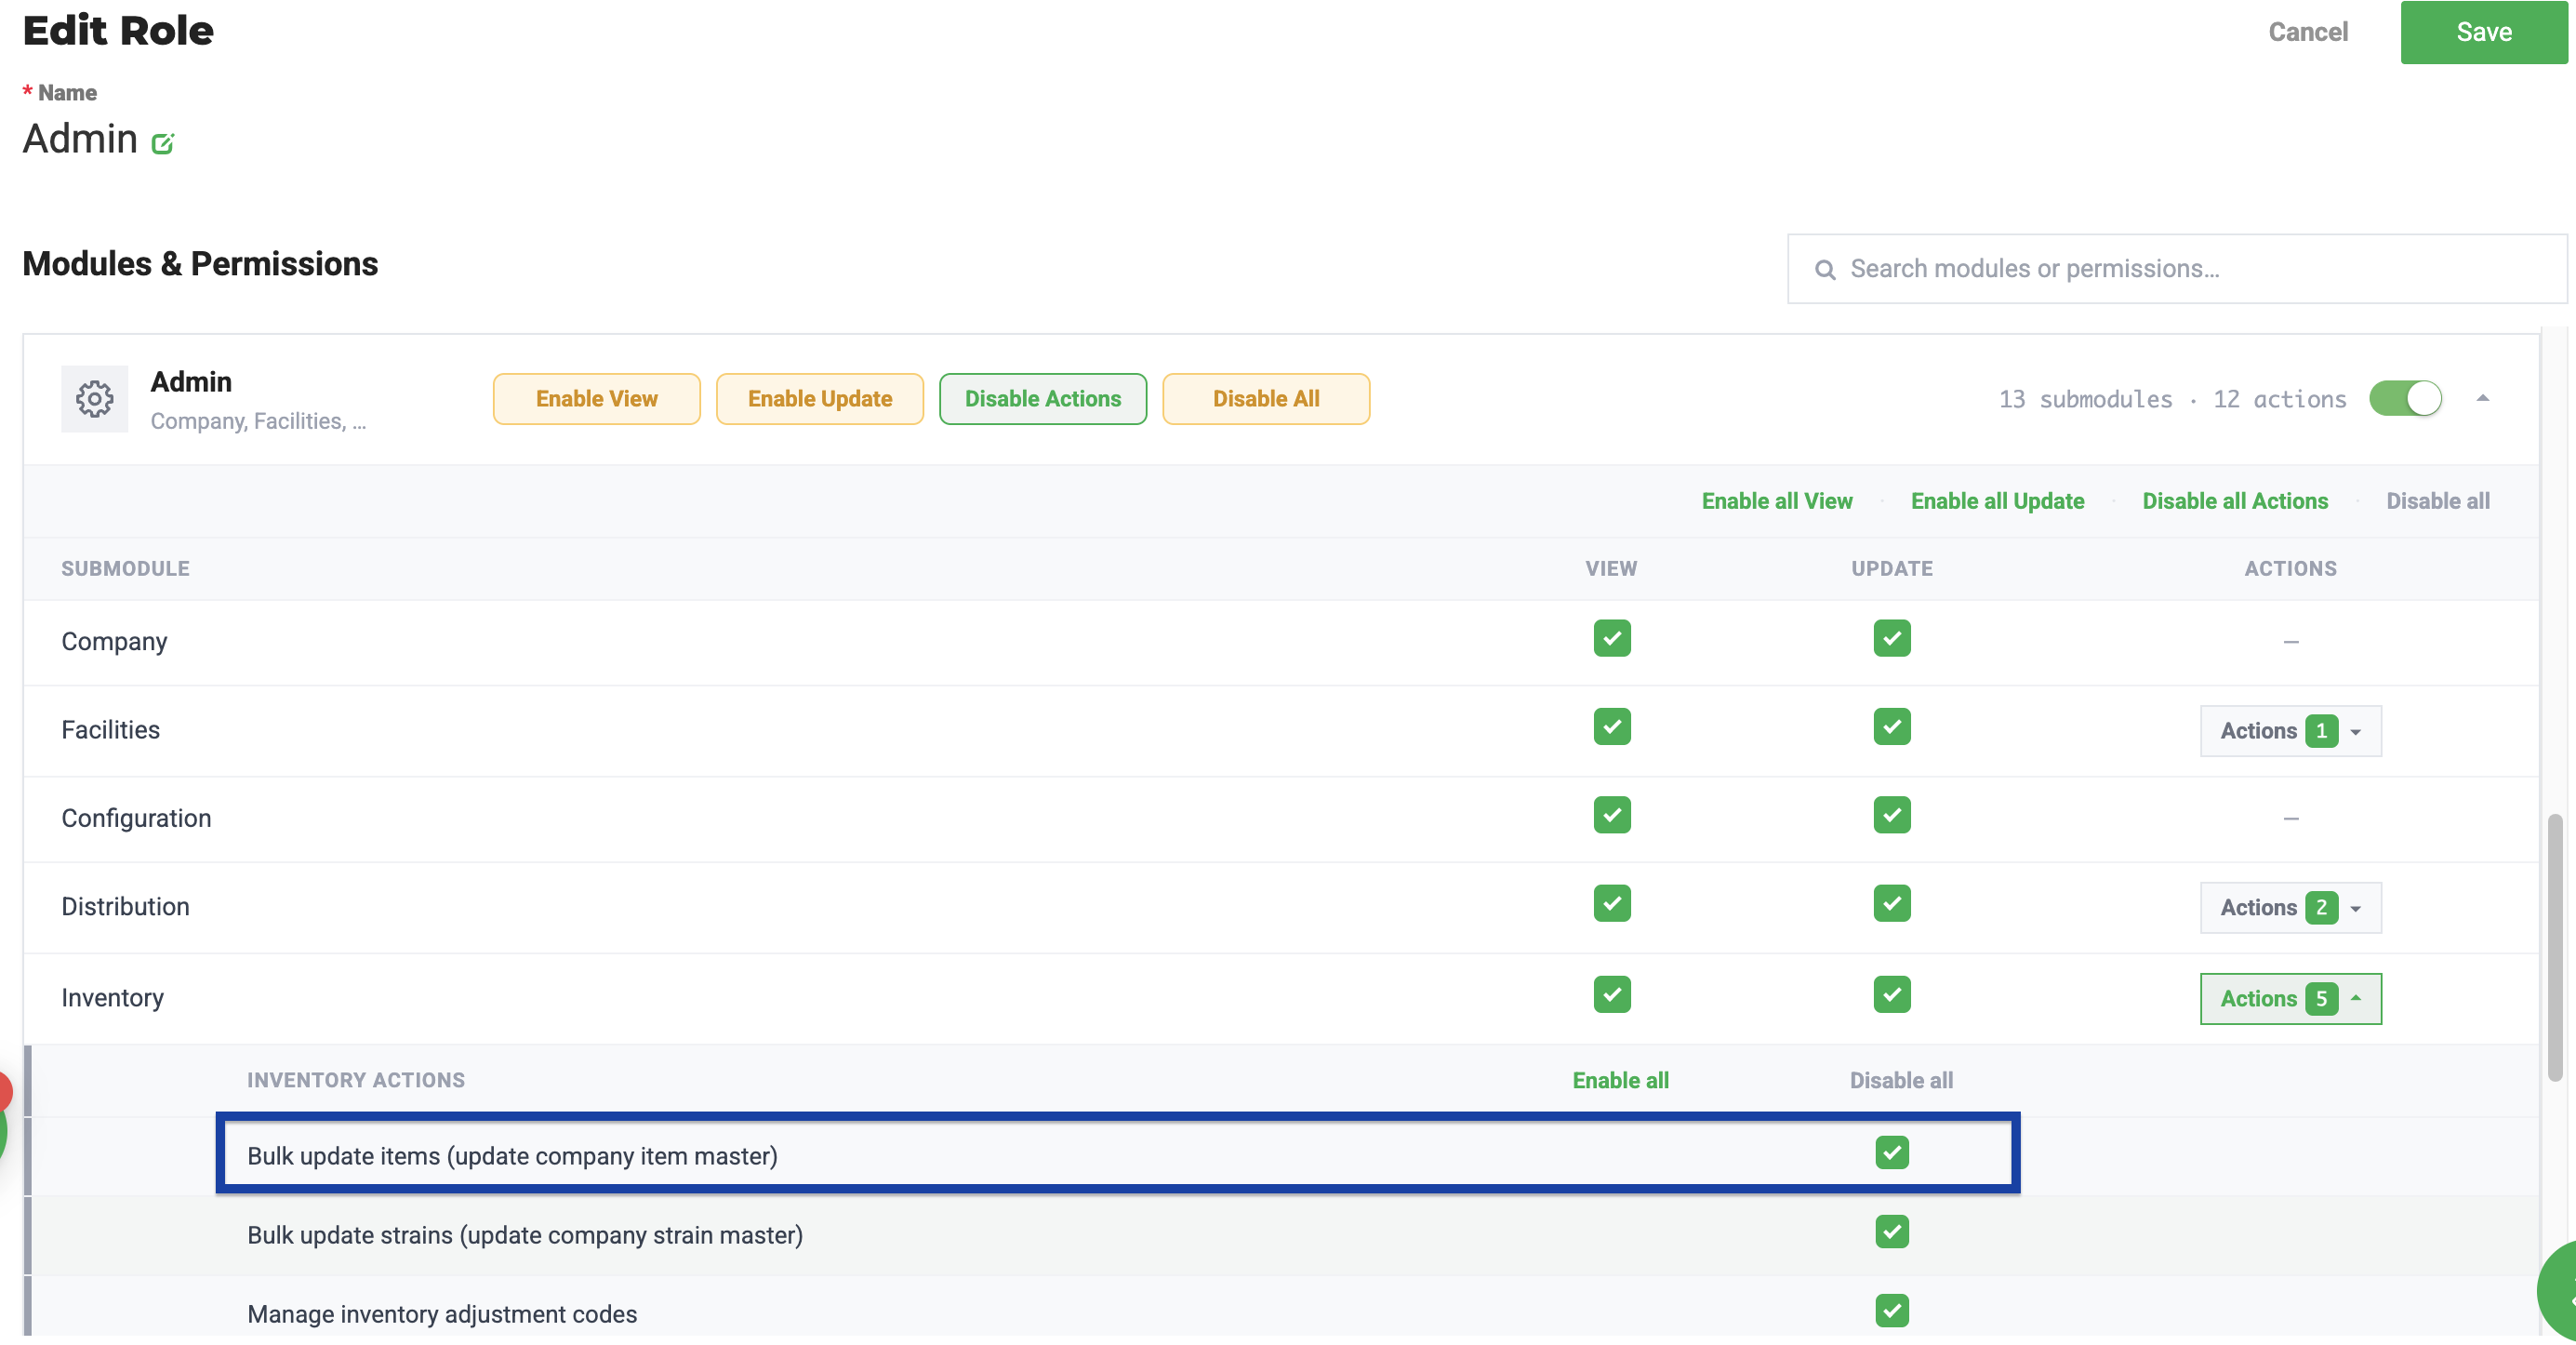Uncheck Inventory View checkbox
Screen dimensions: 2576x1345
click(1612, 995)
